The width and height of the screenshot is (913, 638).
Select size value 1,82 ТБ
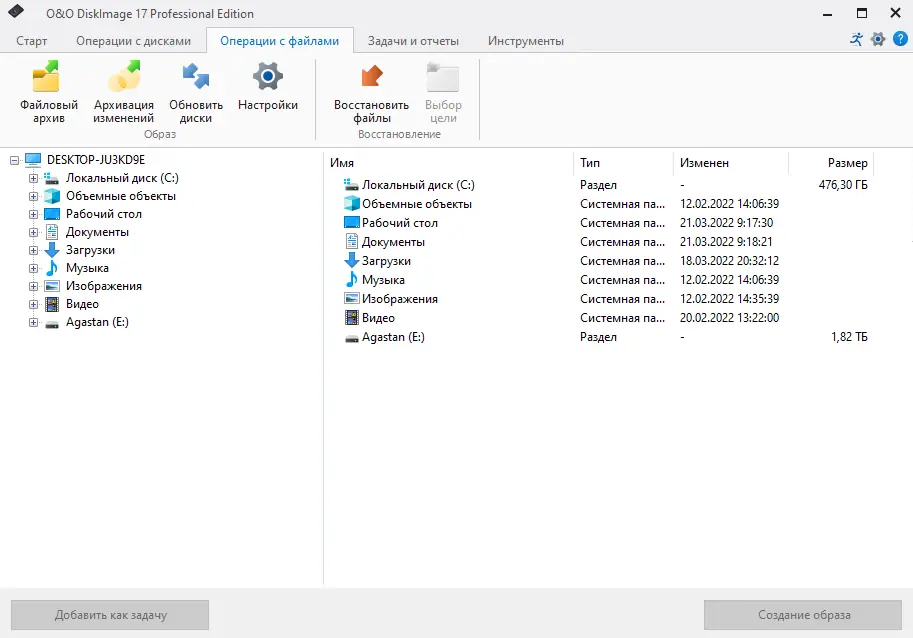point(849,336)
